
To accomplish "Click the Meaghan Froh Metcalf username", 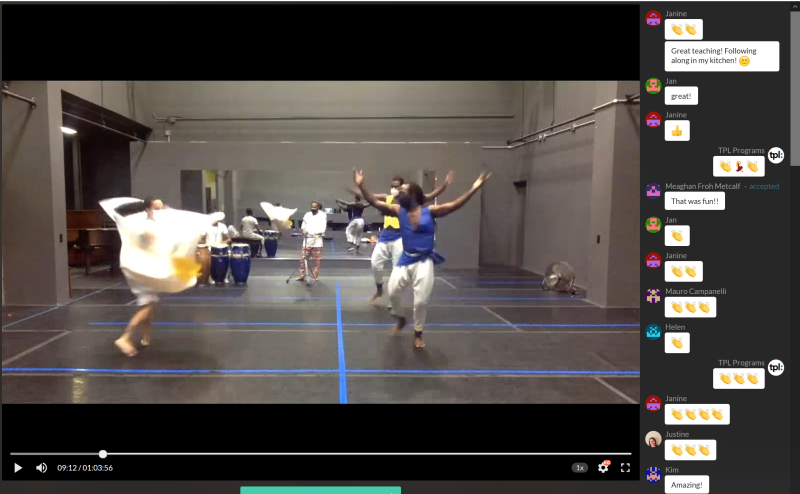I will [702, 186].
